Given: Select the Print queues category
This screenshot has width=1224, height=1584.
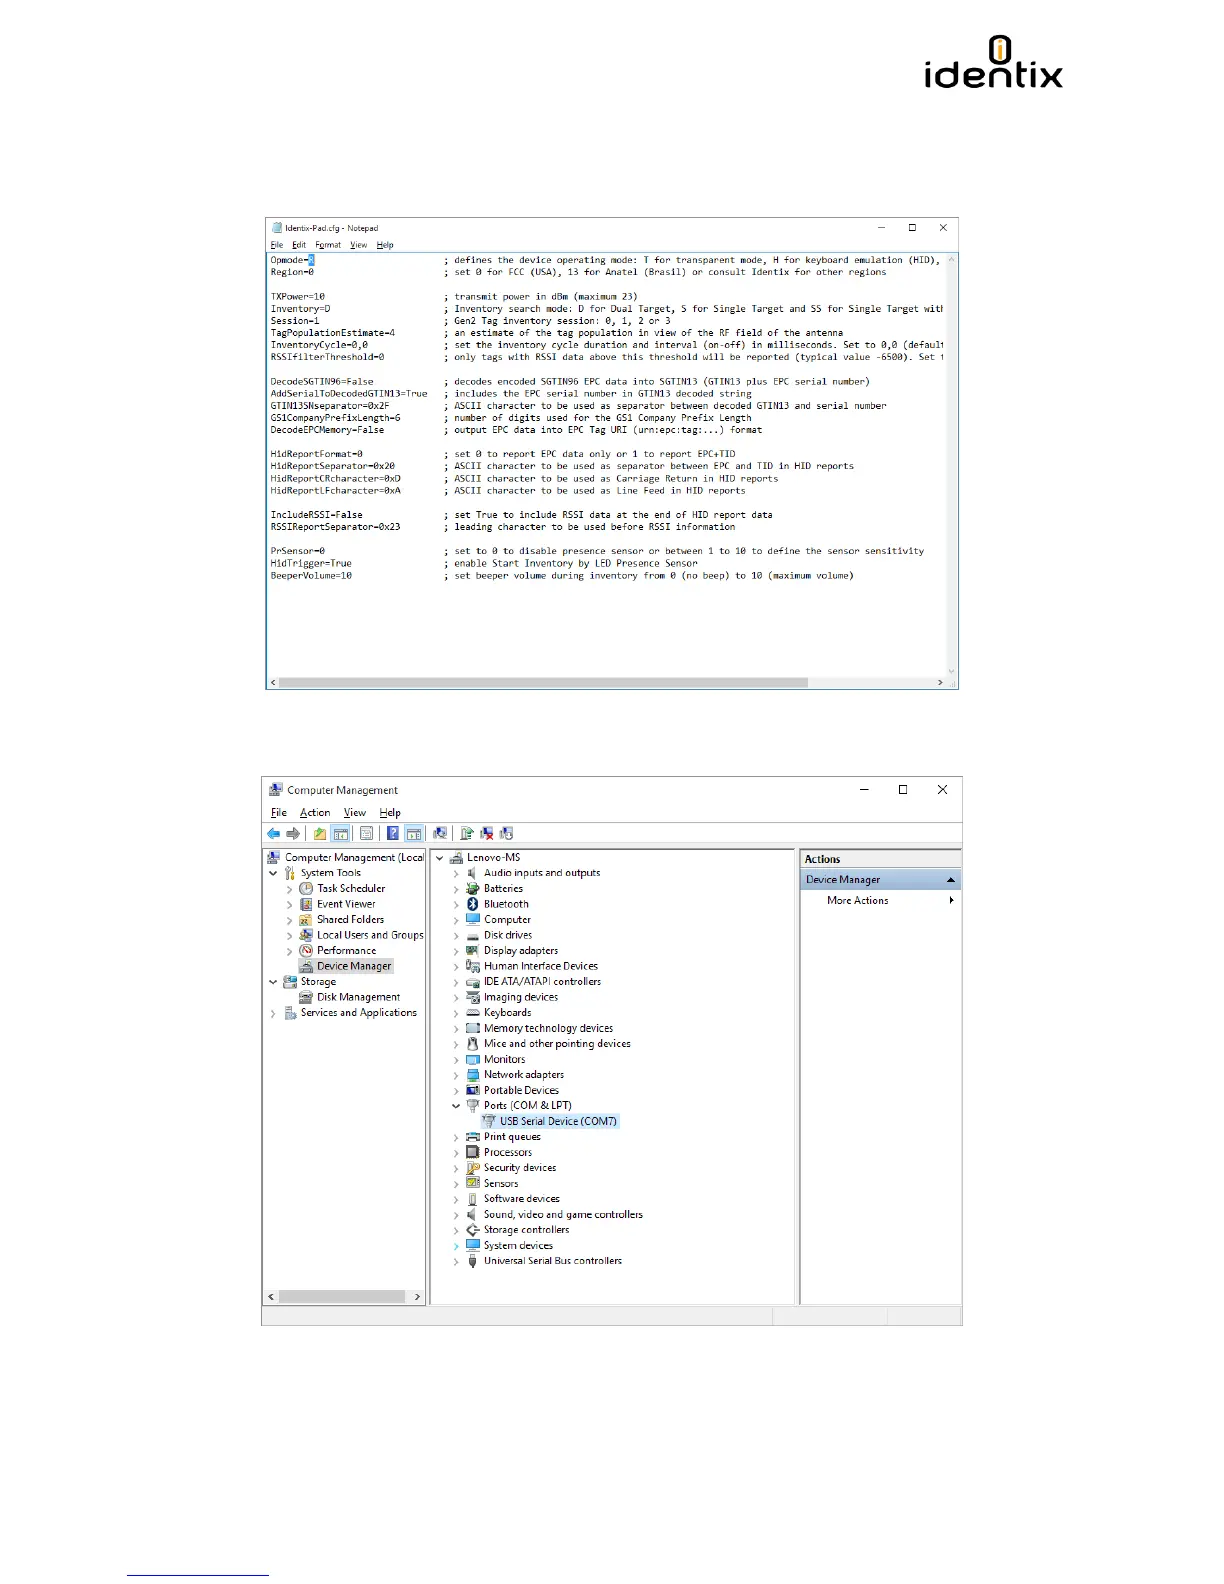Looking at the screenshot, I should point(512,1137).
